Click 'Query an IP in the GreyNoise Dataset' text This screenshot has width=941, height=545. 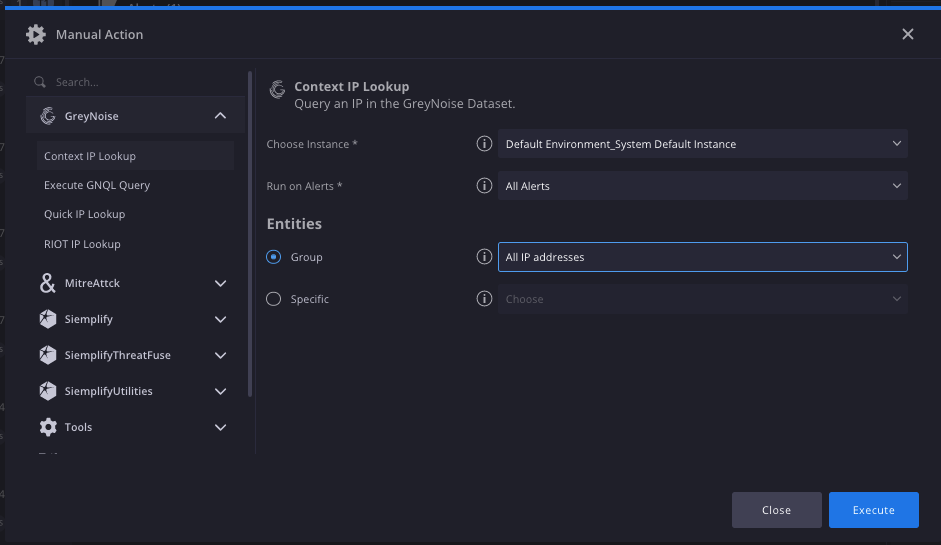click(404, 104)
